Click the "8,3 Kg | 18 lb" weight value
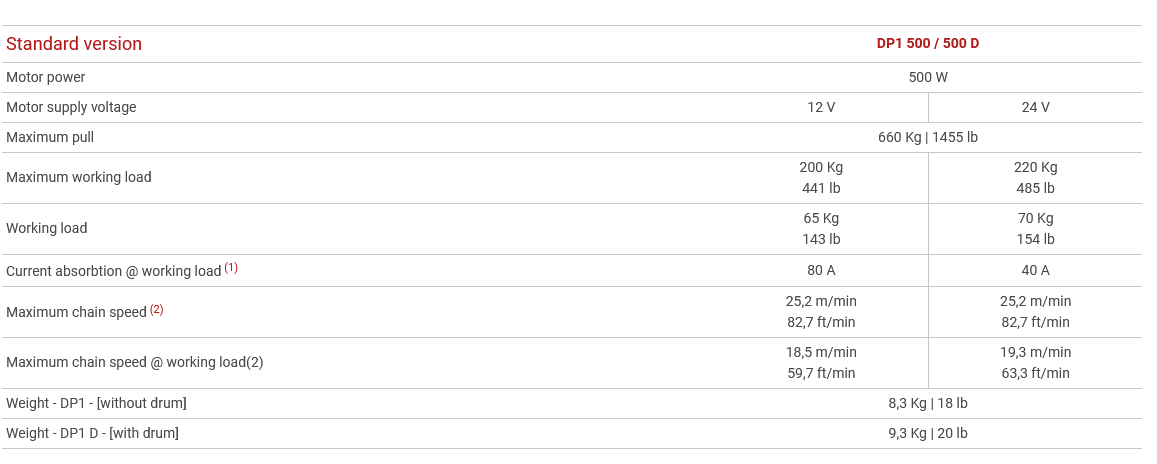Viewport: 1157px width, 464px height. click(x=928, y=403)
